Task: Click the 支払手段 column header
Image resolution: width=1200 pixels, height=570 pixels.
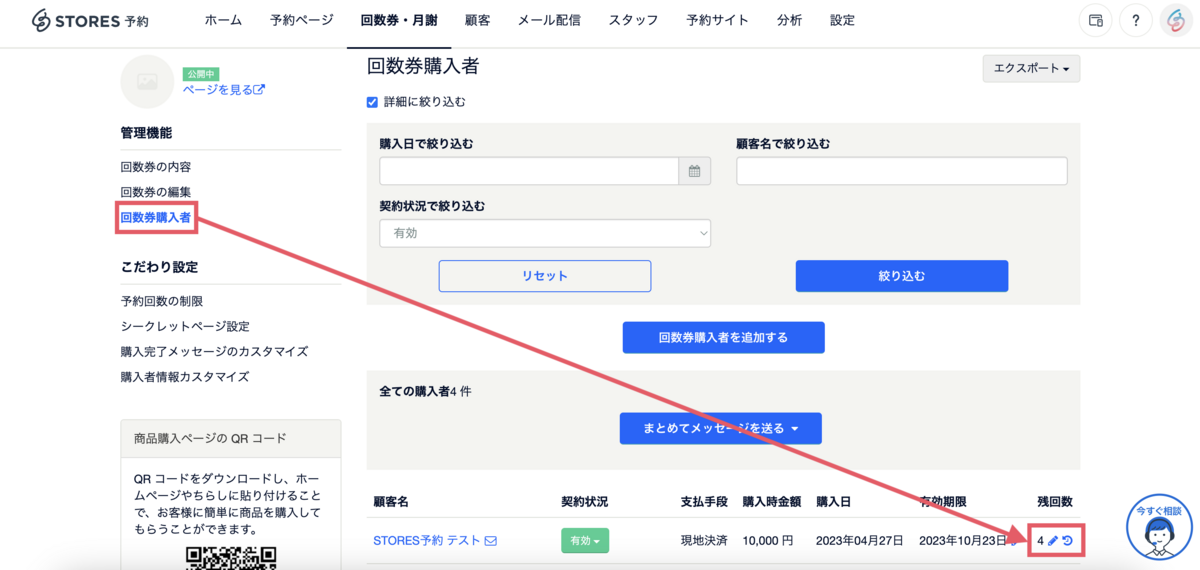Action: click(x=704, y=501)
